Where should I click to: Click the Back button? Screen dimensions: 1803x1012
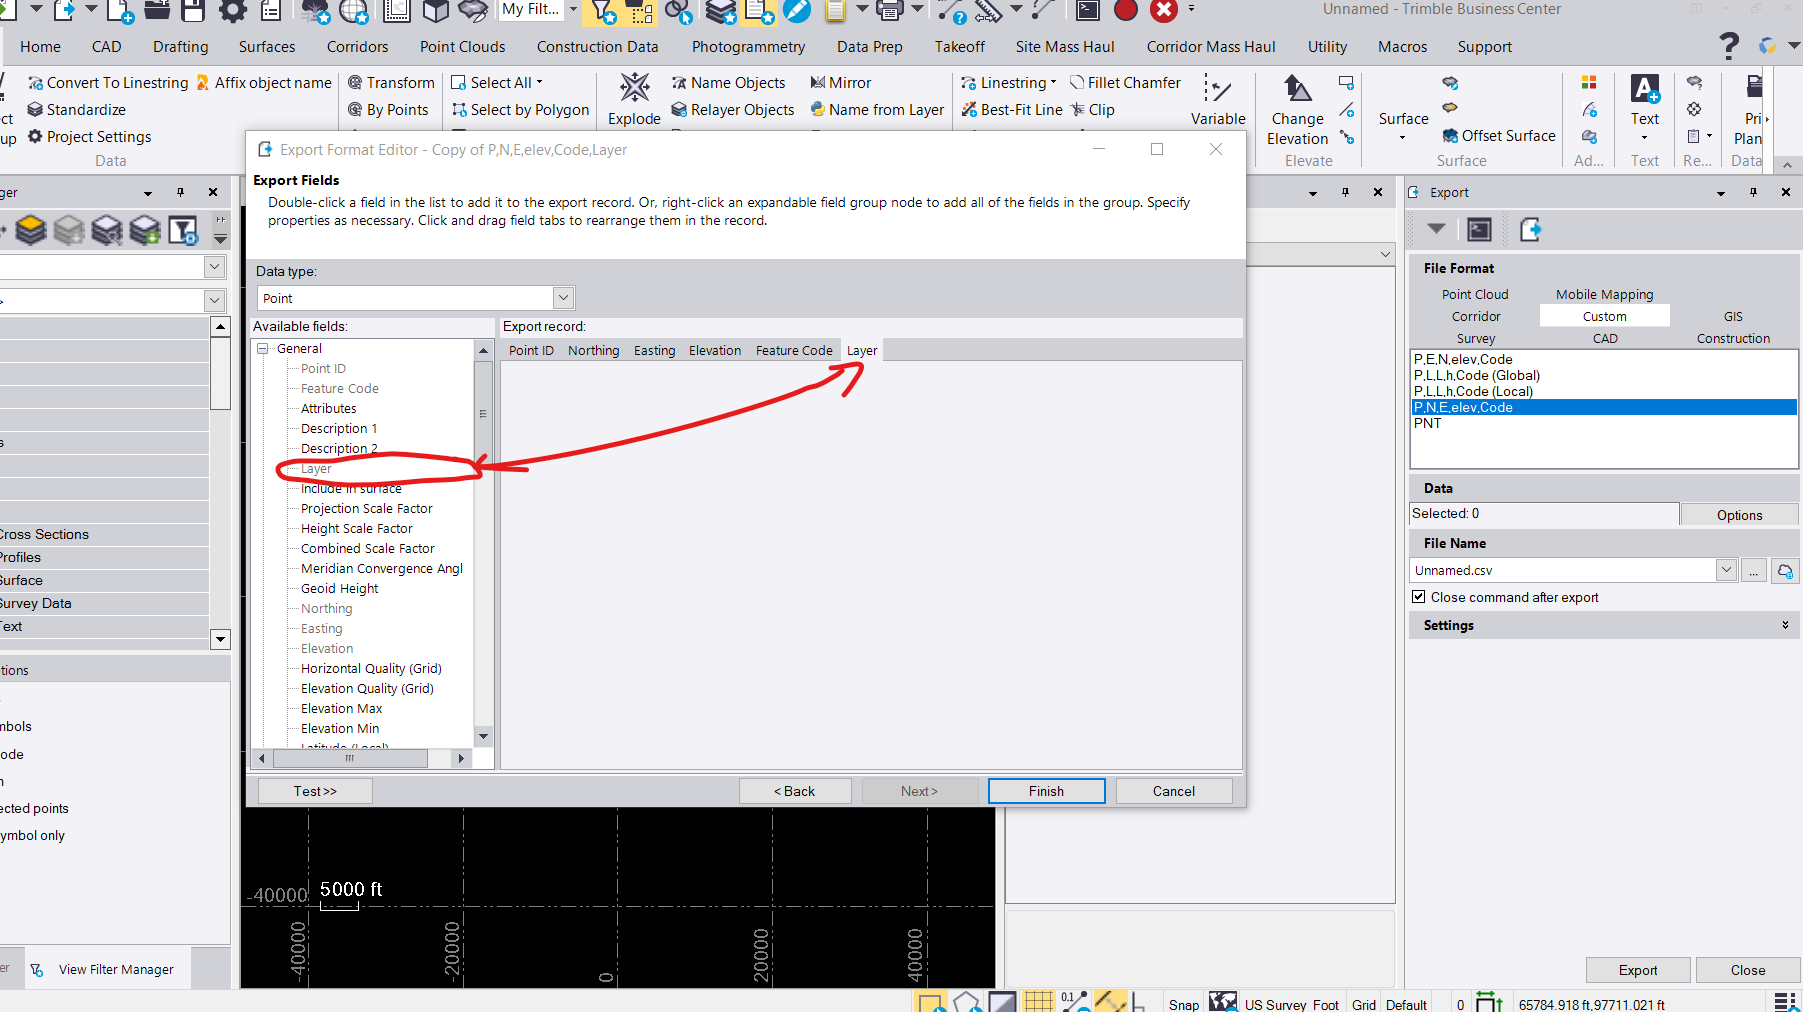(x=795, y=791)
